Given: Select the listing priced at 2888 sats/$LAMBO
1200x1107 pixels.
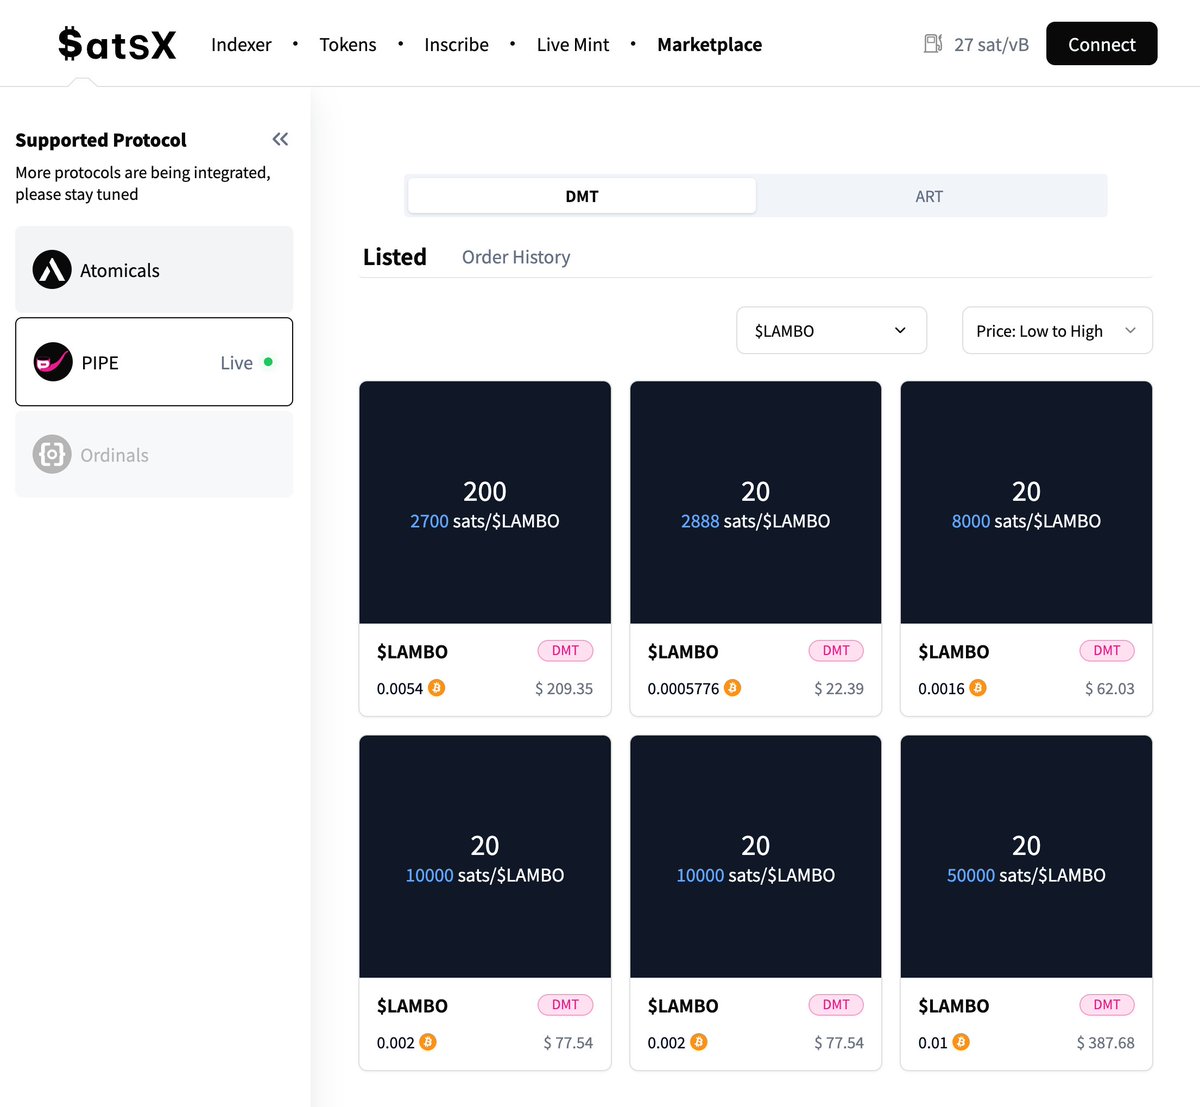Looking at the screenshot, I should (755, 502).
